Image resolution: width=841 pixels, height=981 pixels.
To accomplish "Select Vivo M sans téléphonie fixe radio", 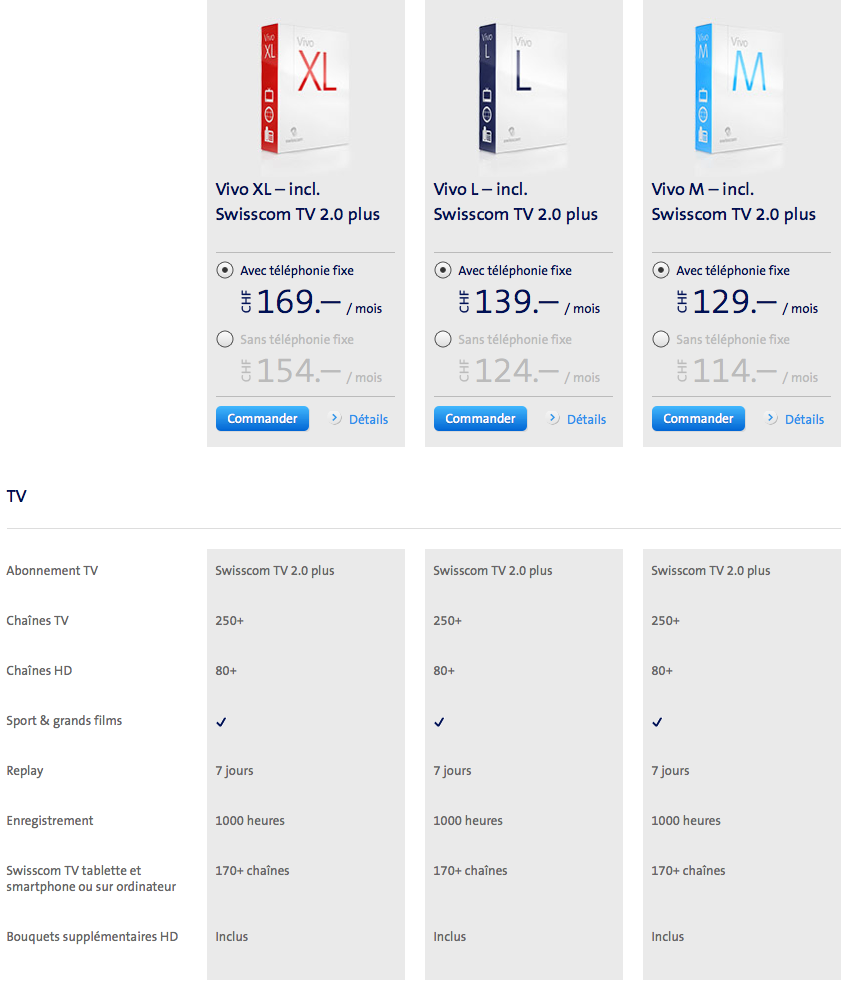I will click(x=661, y=340).
